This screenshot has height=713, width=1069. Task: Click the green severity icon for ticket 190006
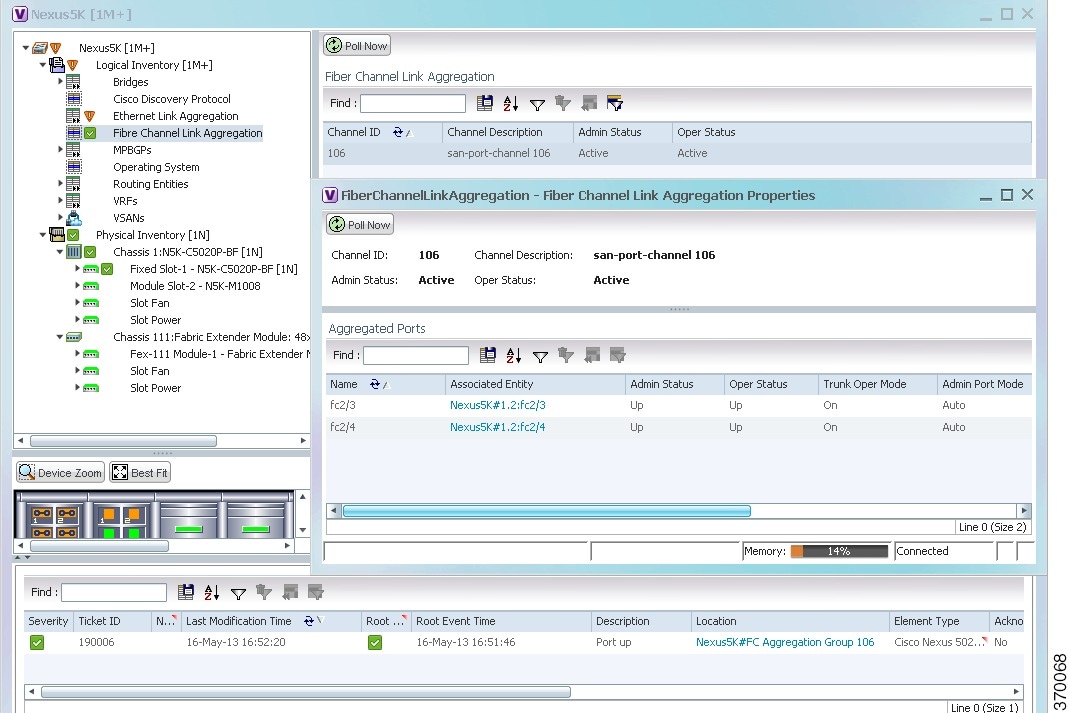tap(37, 642)
